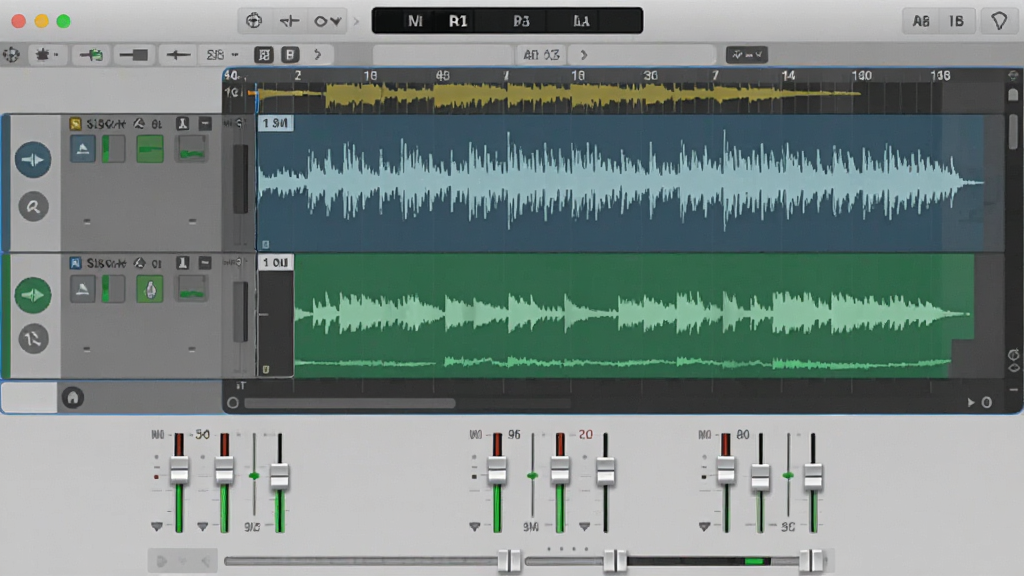
Task: Click the yellow S icon on the blue track
Action: tap(76, 123)
